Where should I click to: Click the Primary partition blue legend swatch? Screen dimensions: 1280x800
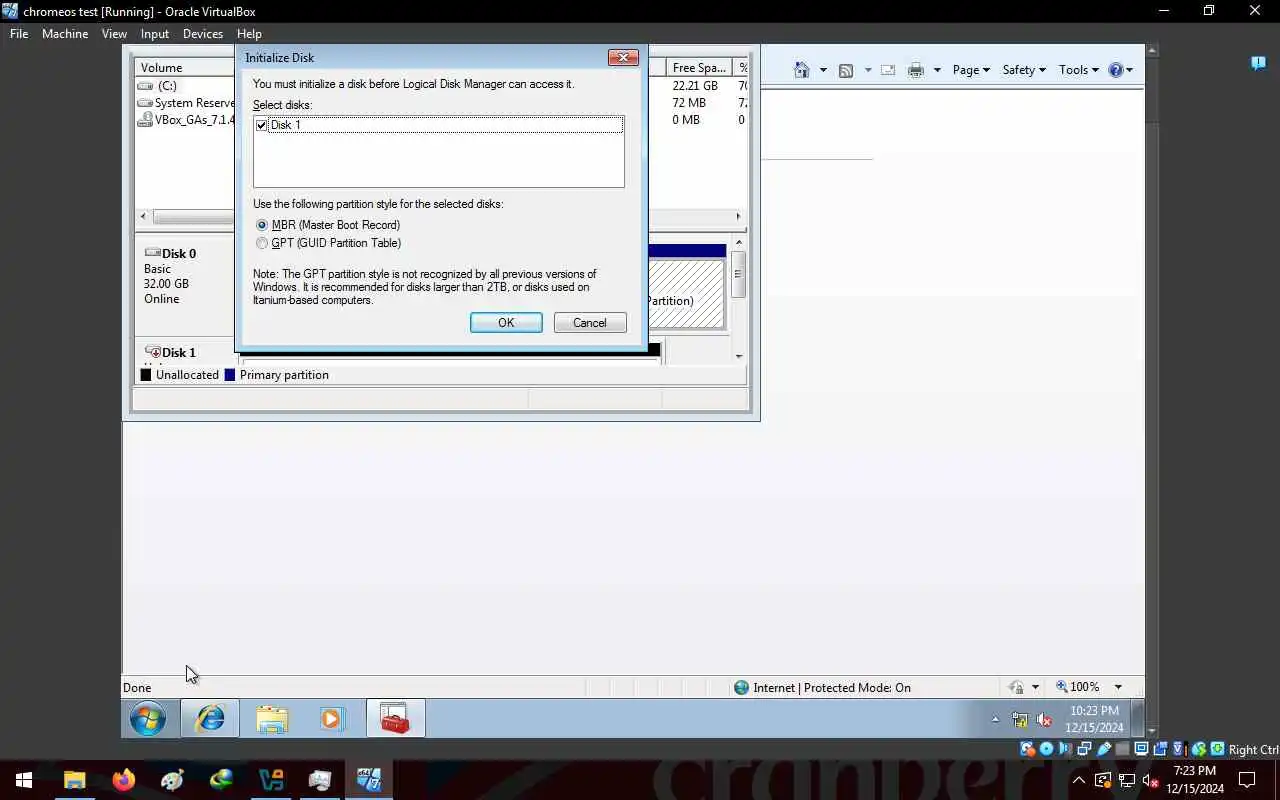pos(230,375)
